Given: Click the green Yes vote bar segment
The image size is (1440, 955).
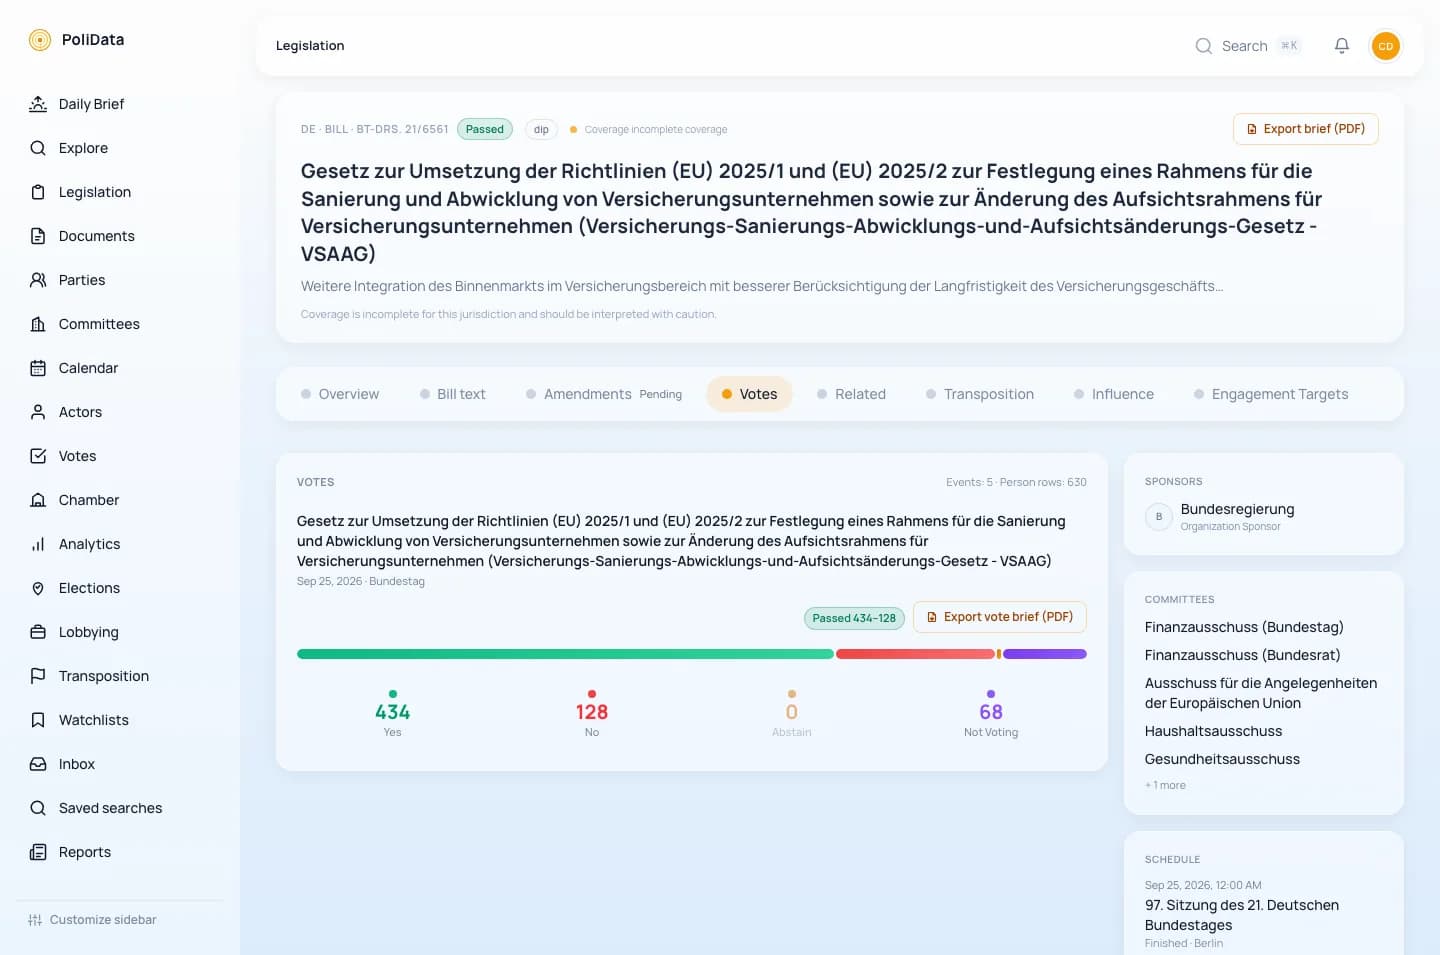Looking at the screenshot, I should (565, 654).
